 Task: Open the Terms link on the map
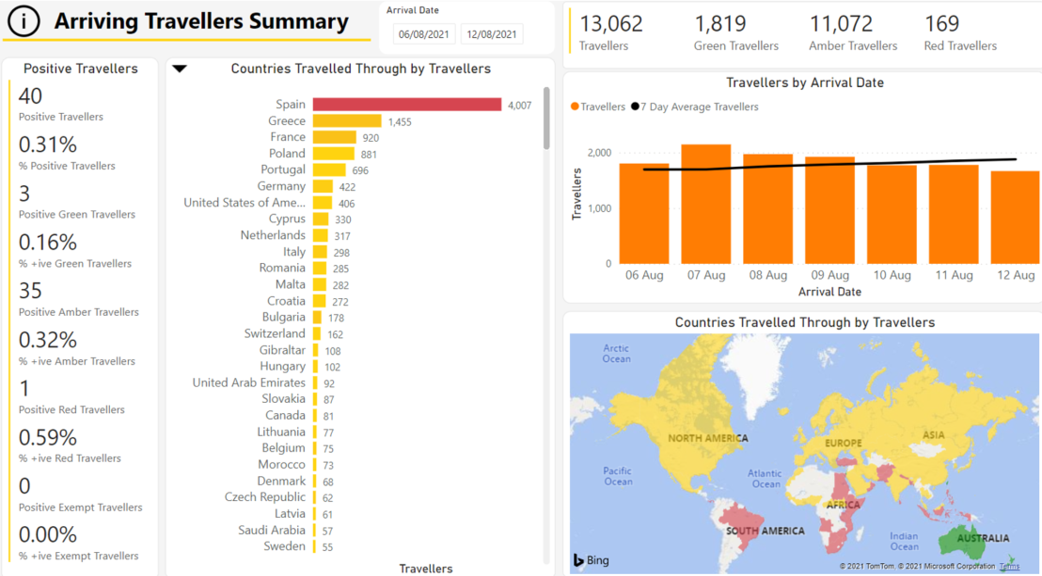pyautogui.click(x=1010, y=566)
